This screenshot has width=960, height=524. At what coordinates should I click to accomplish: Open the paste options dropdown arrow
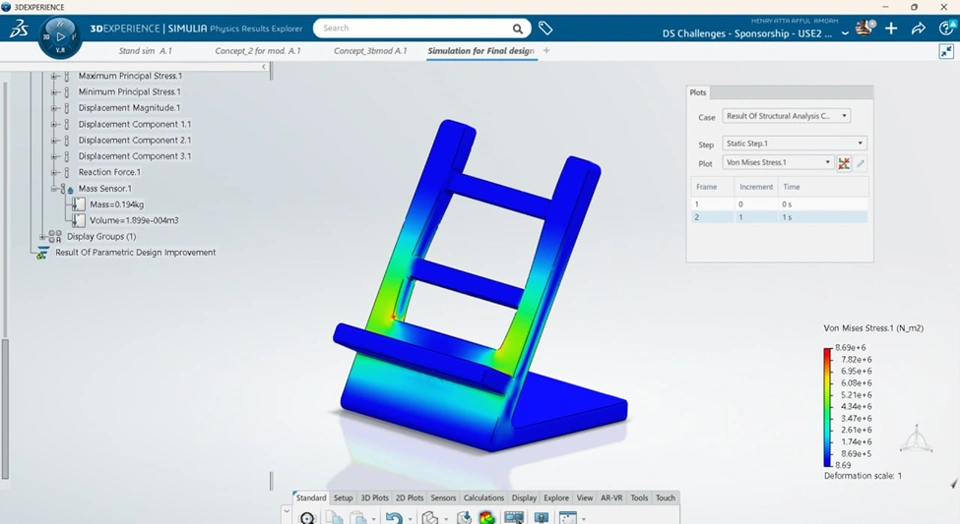coord(373,519)
